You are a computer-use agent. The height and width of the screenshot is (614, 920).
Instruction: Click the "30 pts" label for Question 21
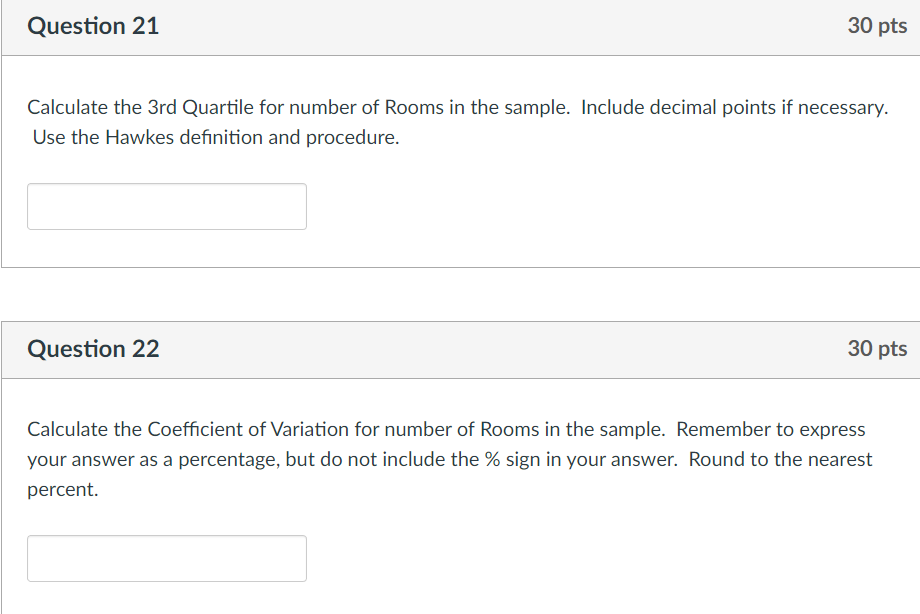(x=877, y=27)
